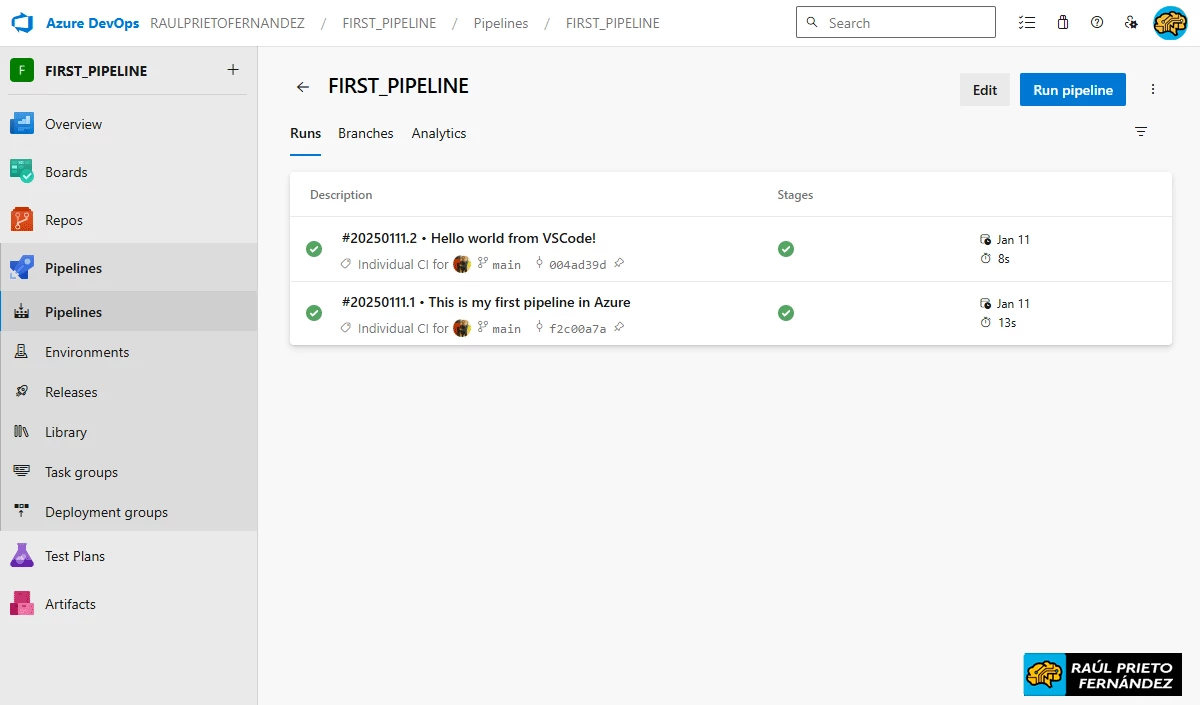This screenshot has width=1200, height=705.
Task: Switch to the Branches tab
Action: point(365,133)
